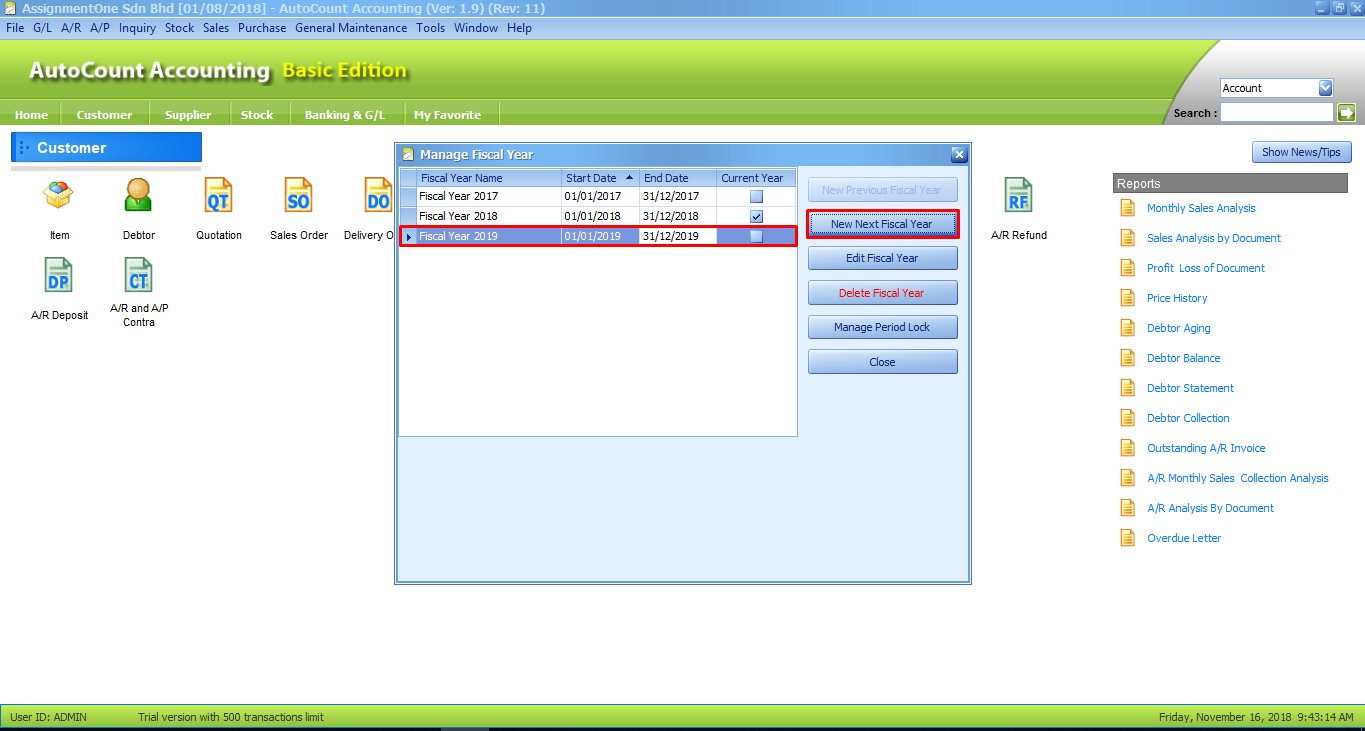The height and width of the screenshot is (731, 1365).
Task: Sort by the Fiscal Year Name column header
Action: [x=489, y=178]
